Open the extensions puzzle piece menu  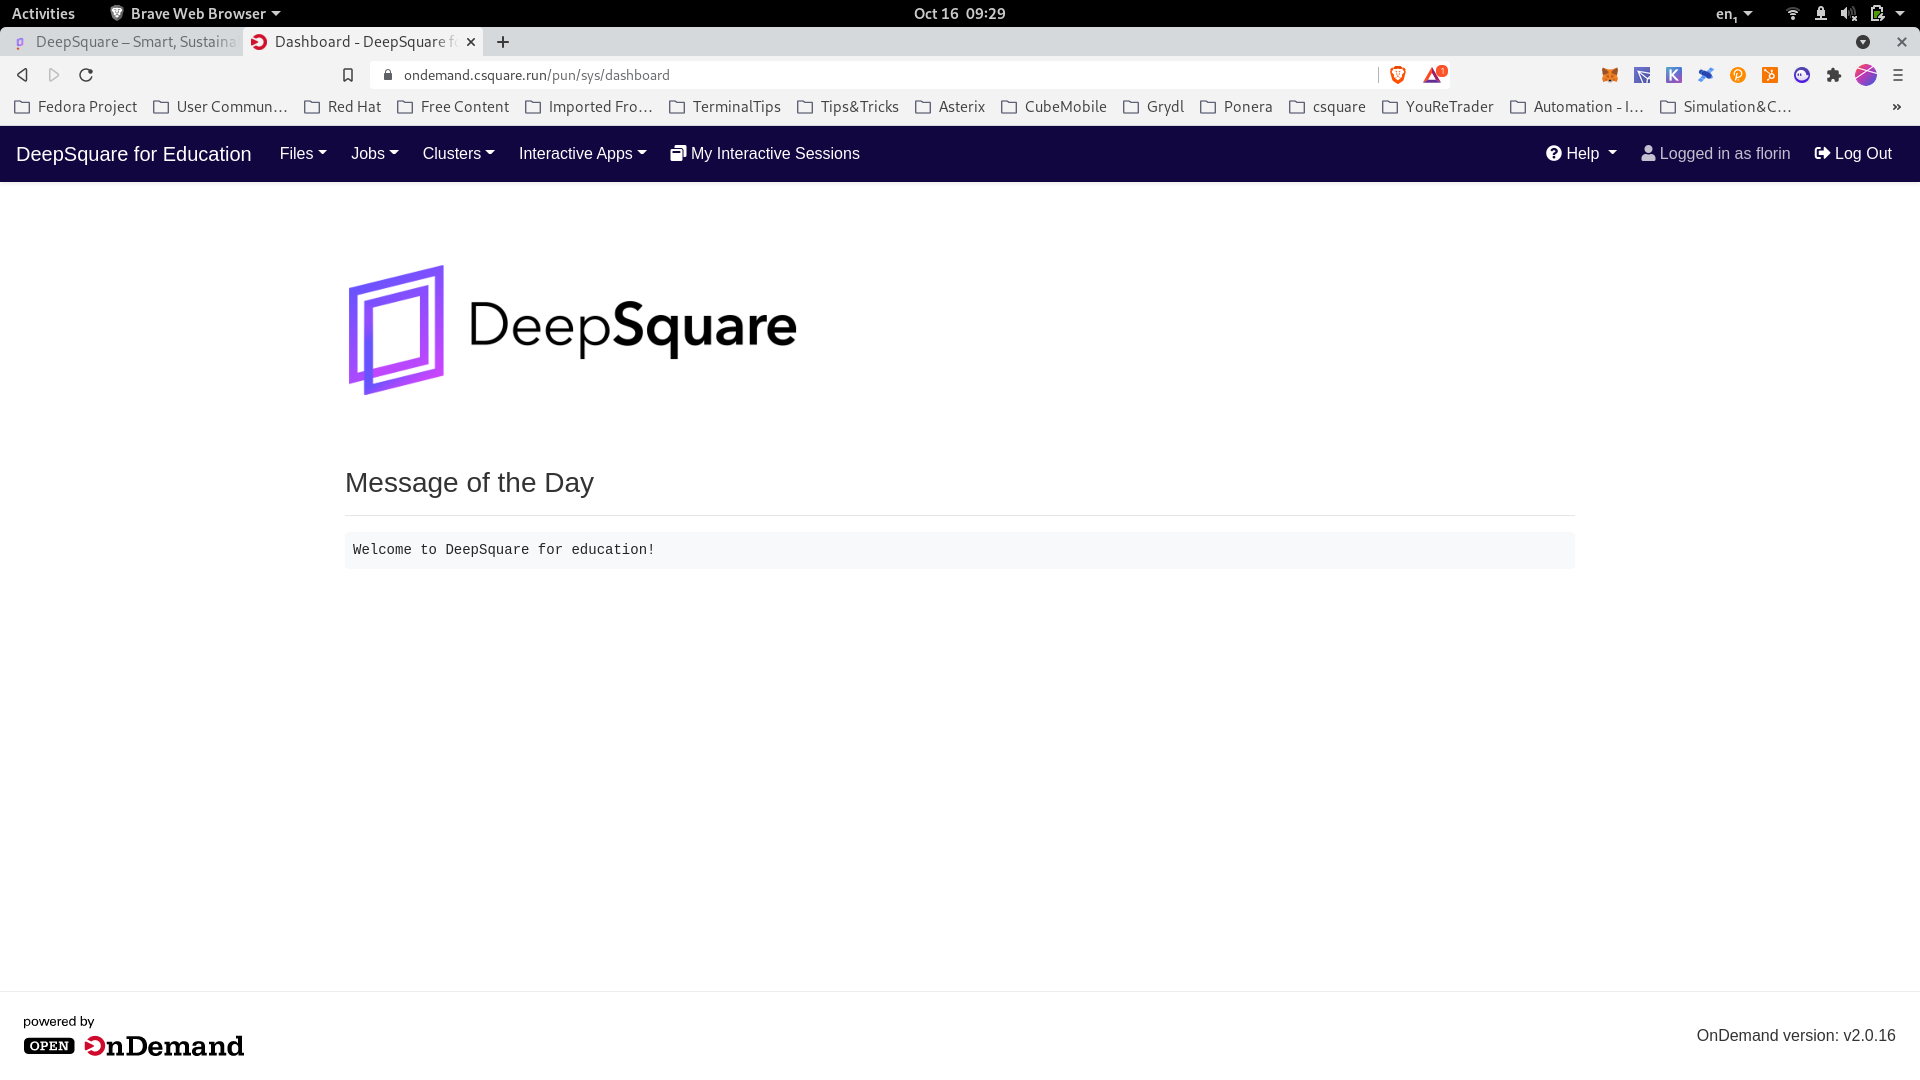1834,75
